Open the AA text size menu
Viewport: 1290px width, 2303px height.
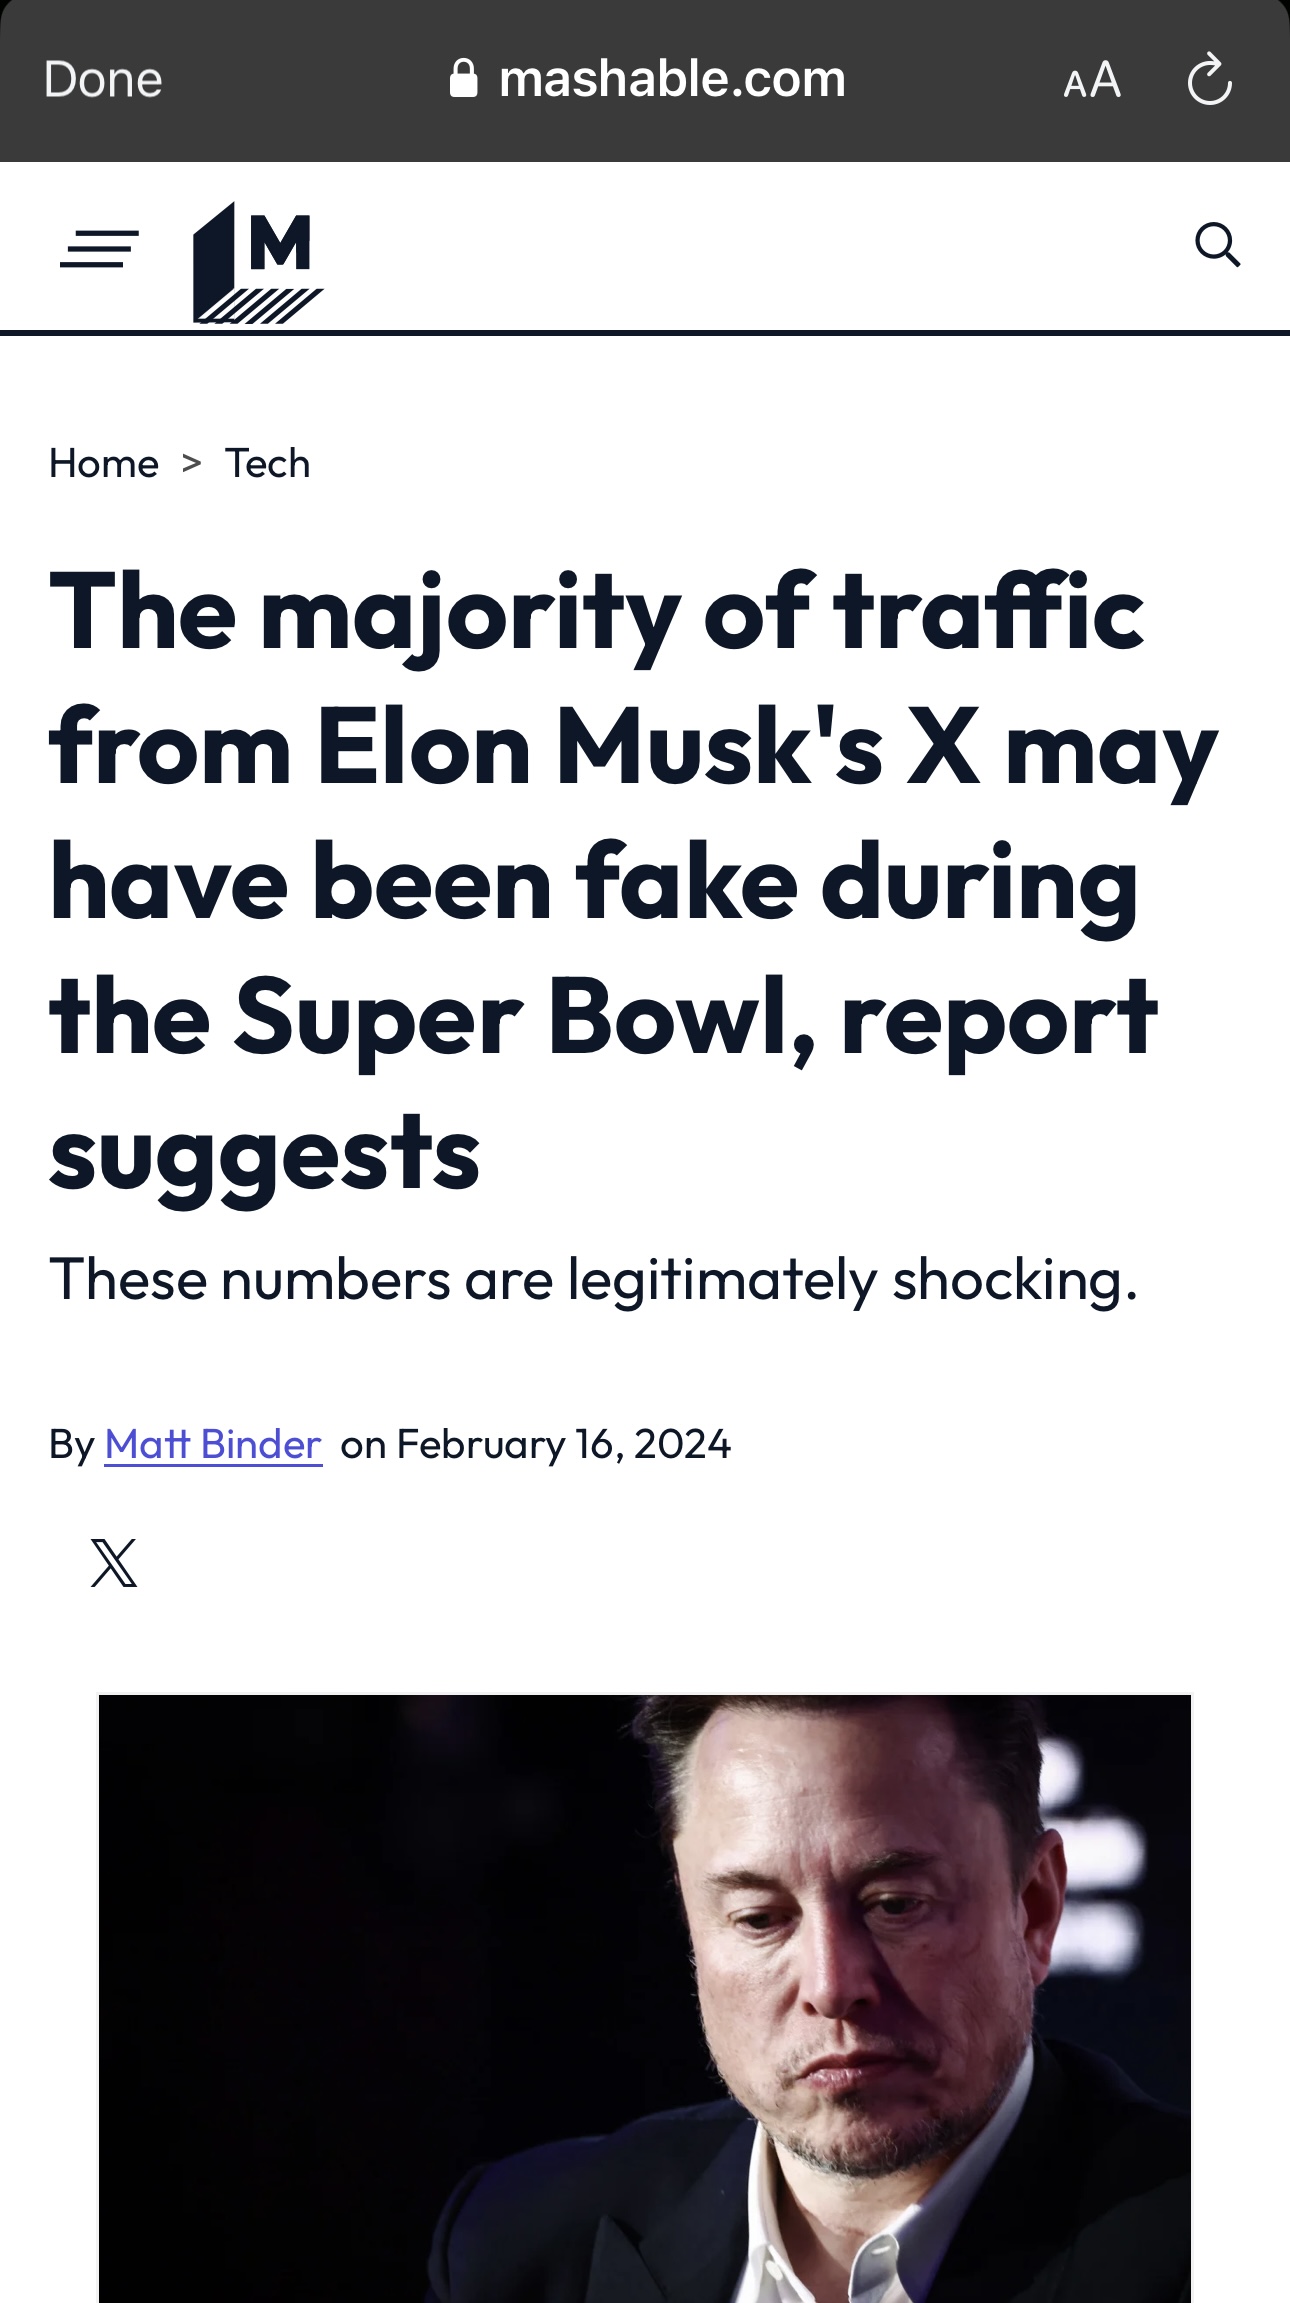(1092, 80)
